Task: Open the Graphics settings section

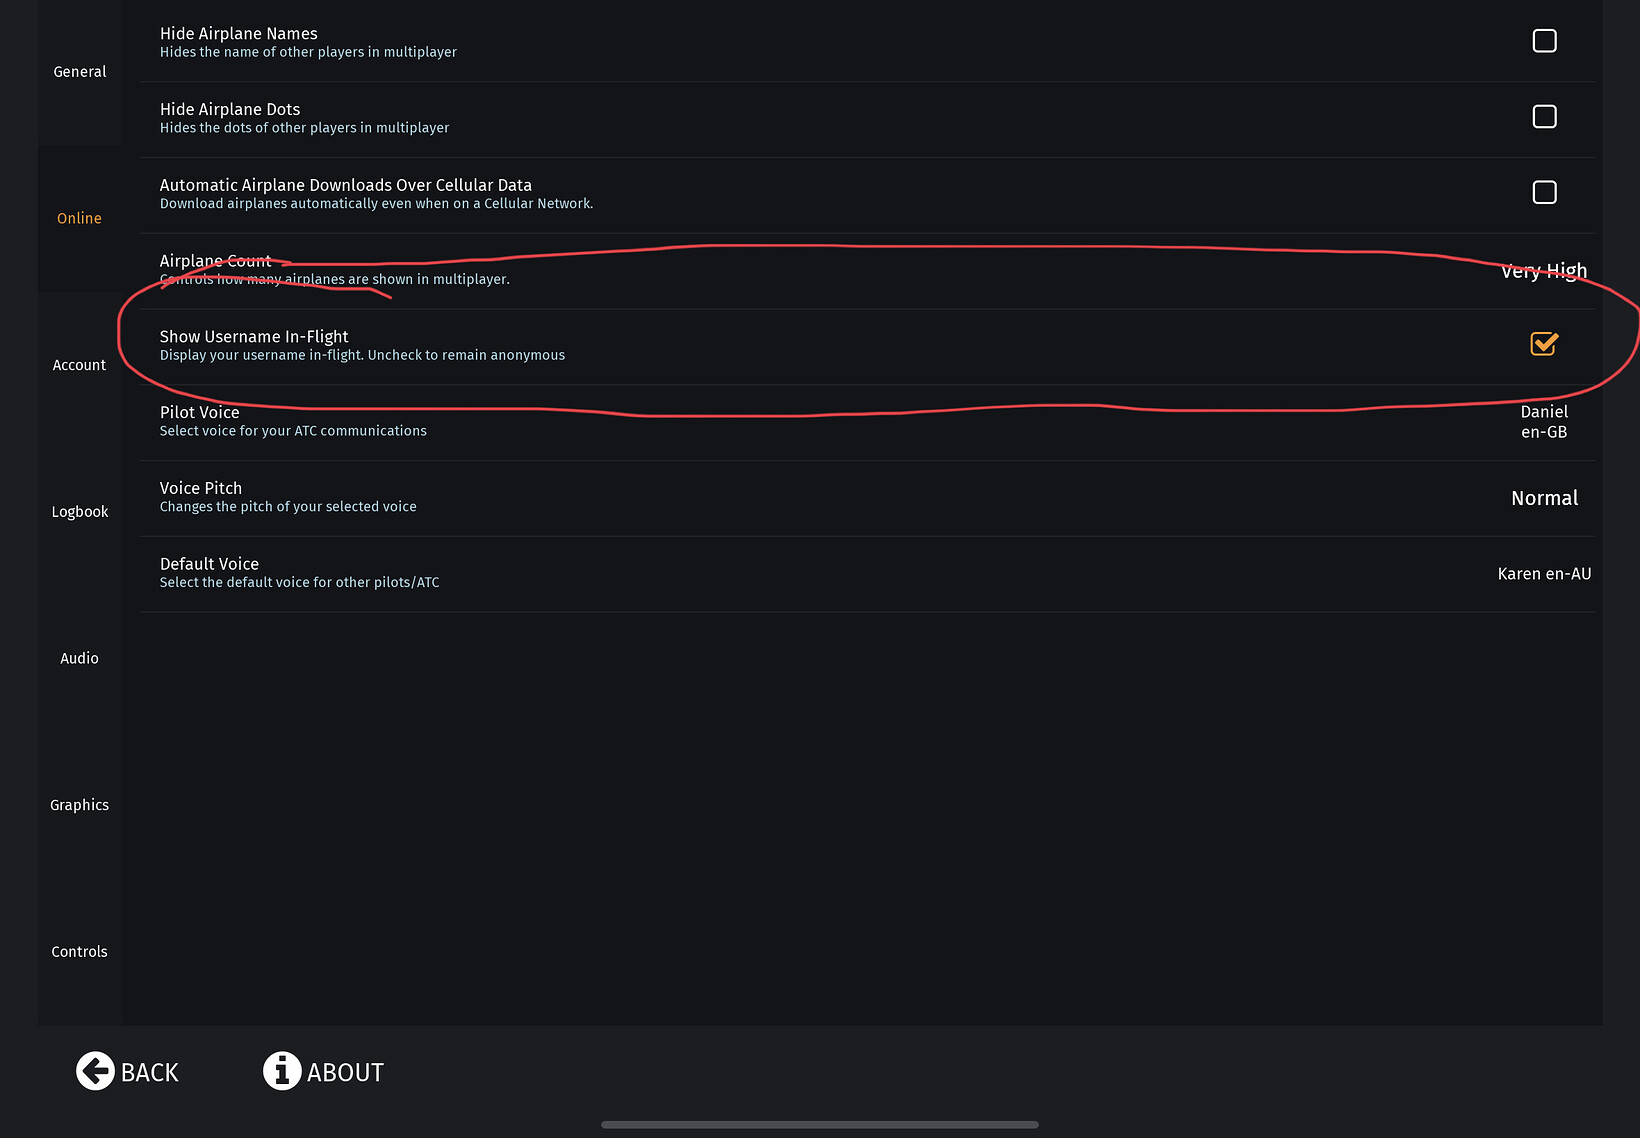Action: pyautogui.click(x=79, y=804)
